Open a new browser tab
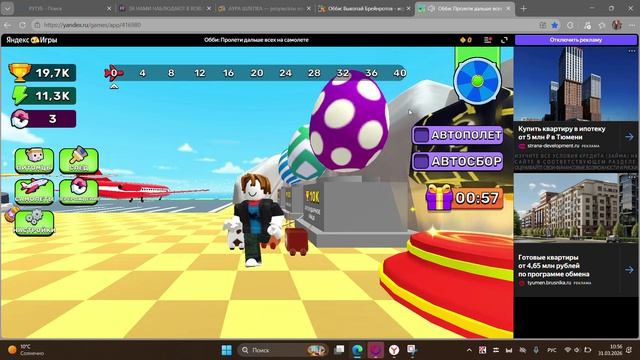 [x=524, y=8]
